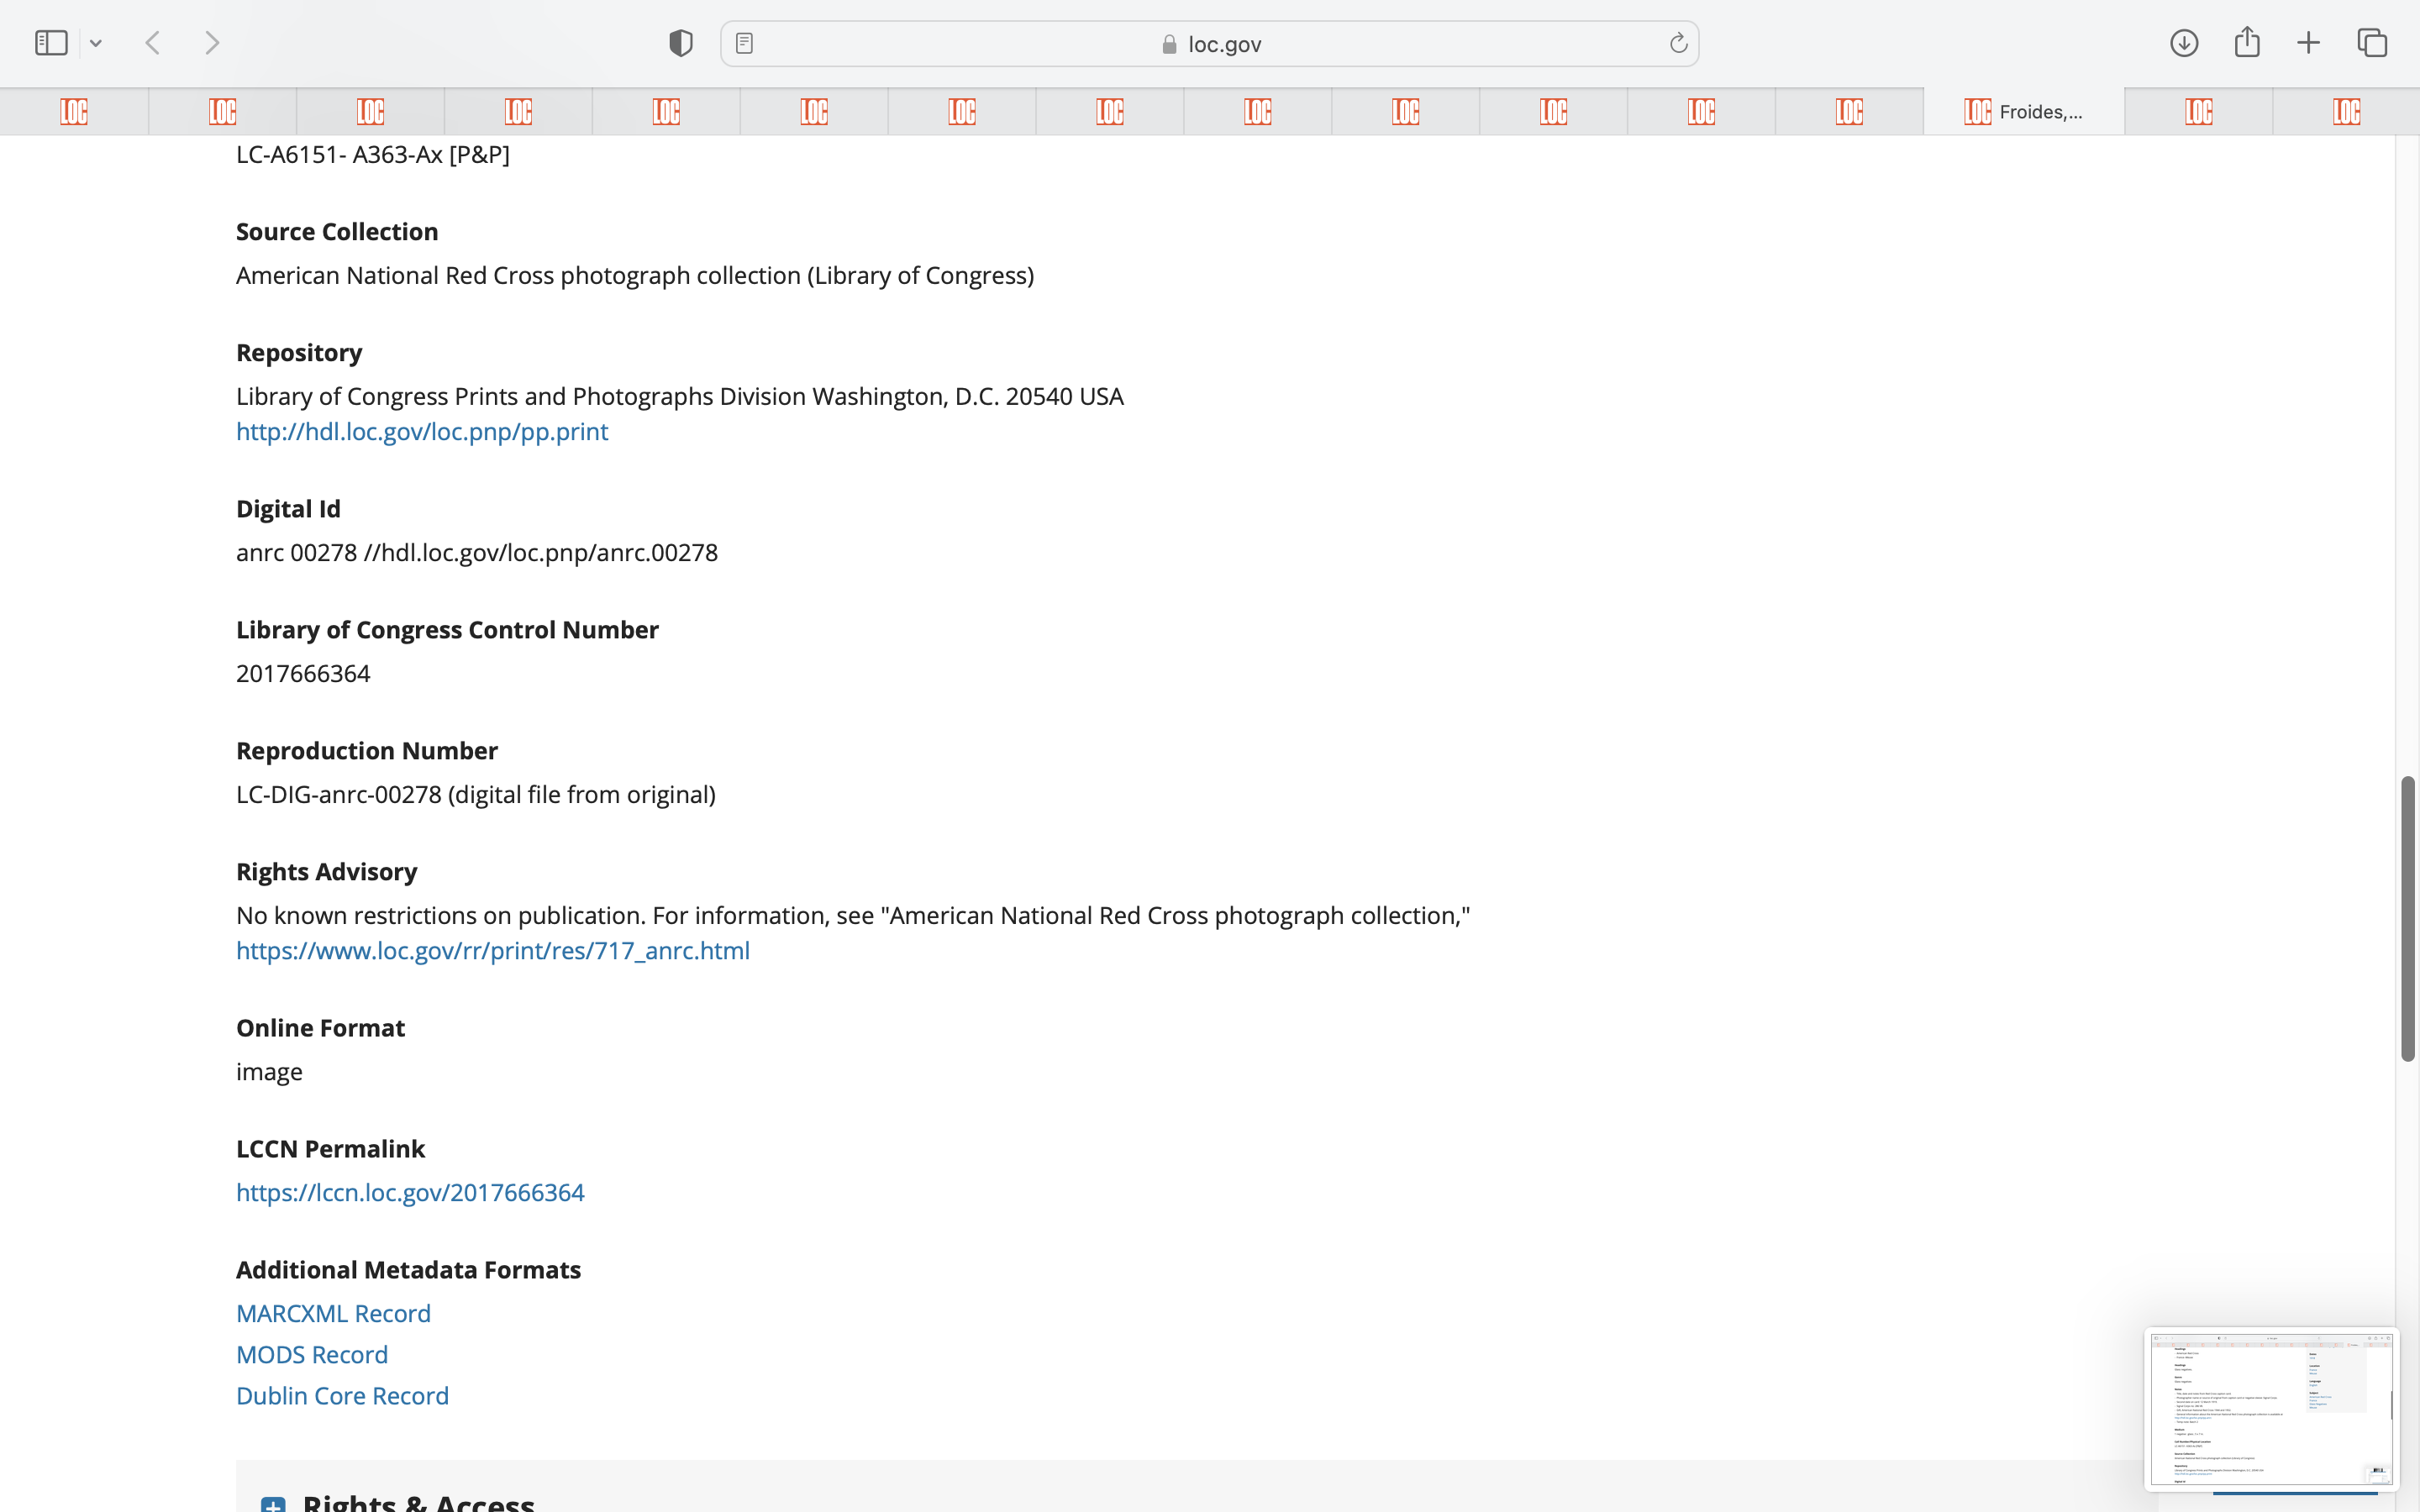
Task: Open the sidebar options dropdown chevron
Action: [96, 43]
